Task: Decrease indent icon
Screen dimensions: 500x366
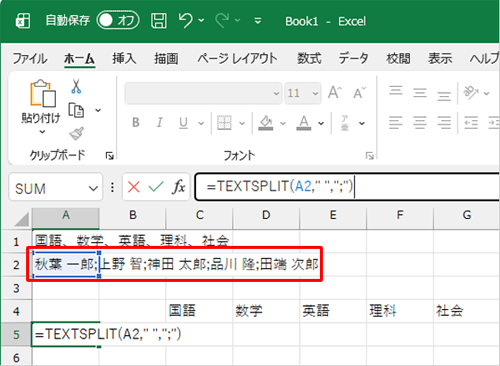Action: pos(471,123)
